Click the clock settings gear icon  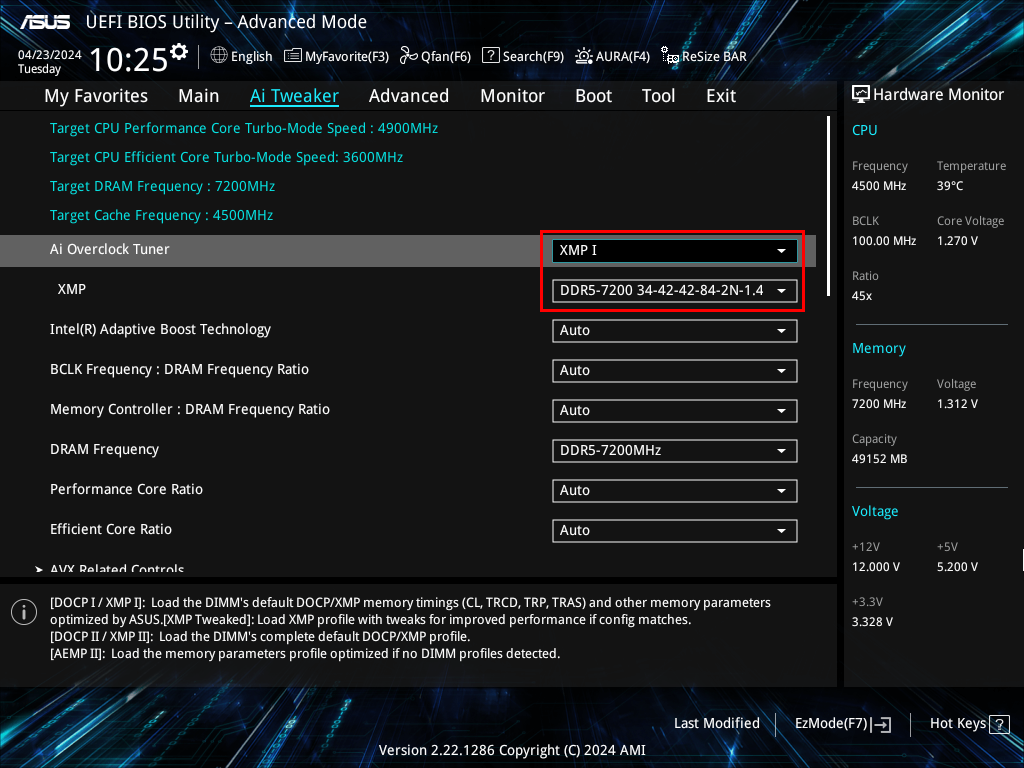pos(179,51)
